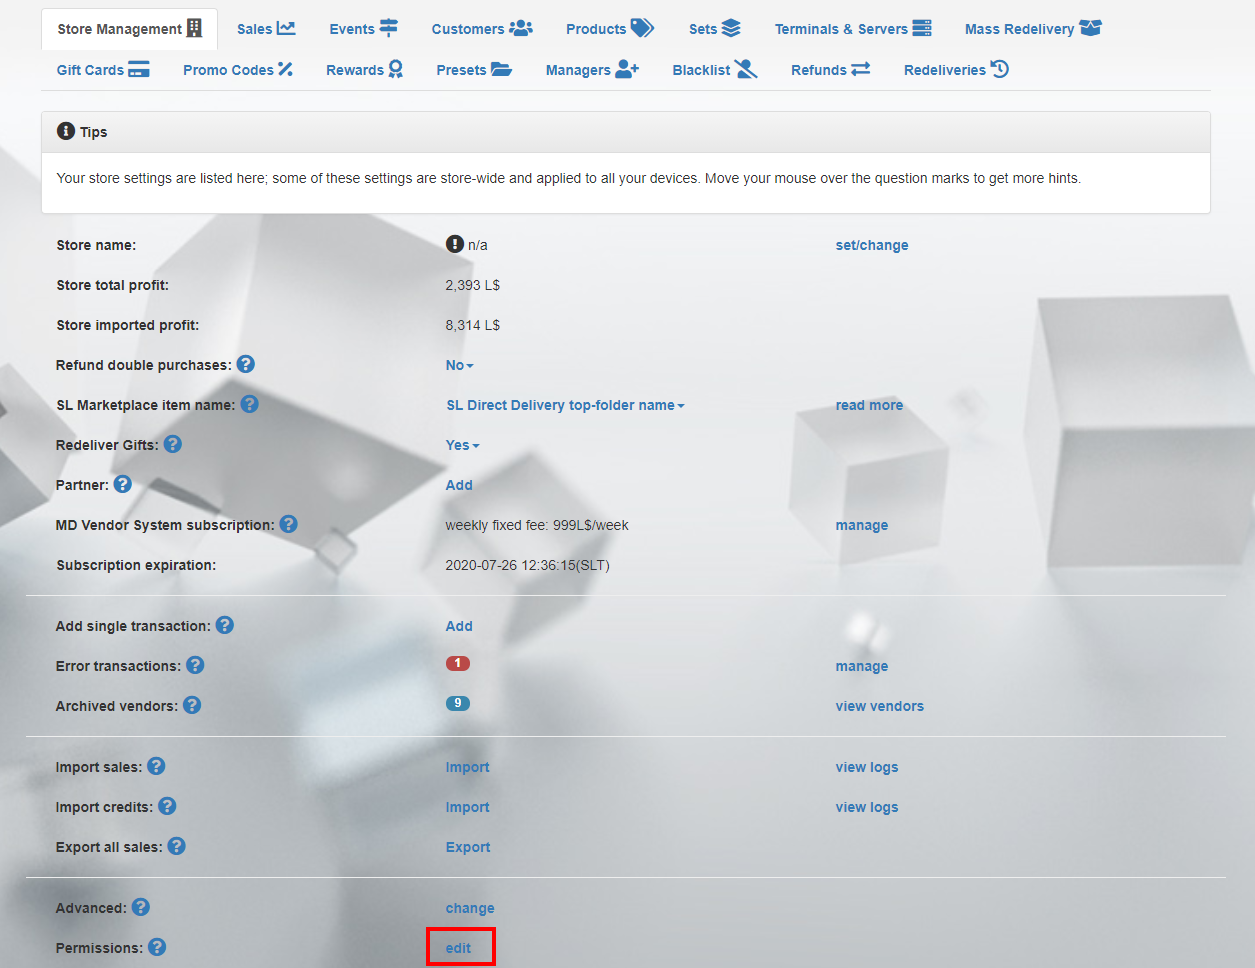Image resolution: width=1255 pixels, height=968 pixels.
Task: Switch to the Sales tab
Action: coord(266,29)
